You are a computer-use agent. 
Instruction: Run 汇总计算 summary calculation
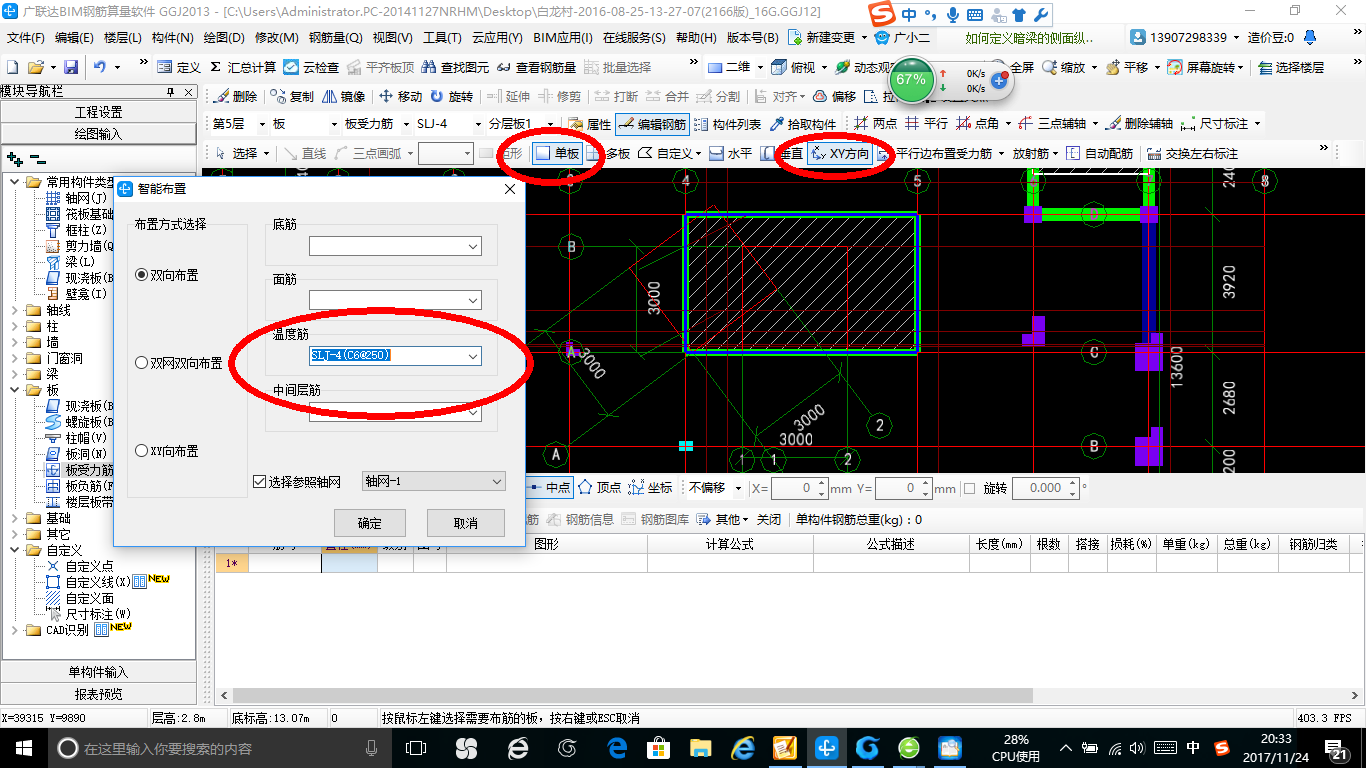pos(243,67)
